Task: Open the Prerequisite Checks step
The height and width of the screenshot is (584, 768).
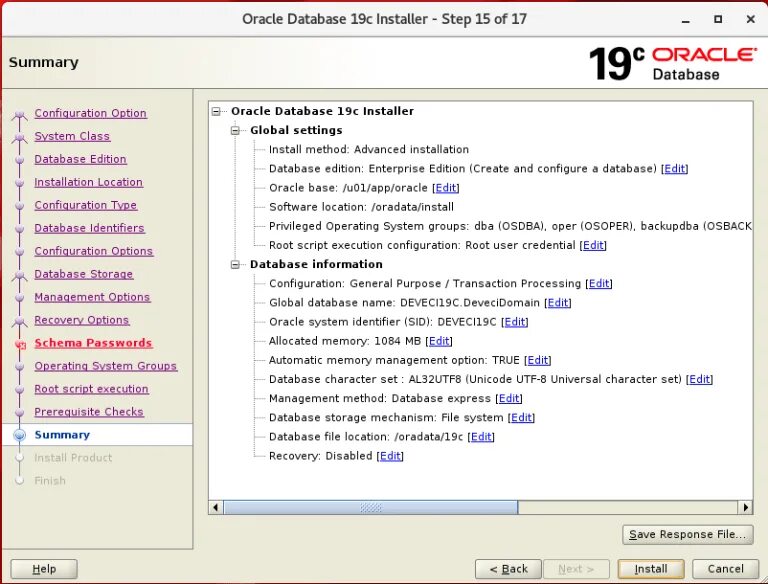Action: point(89,413)
